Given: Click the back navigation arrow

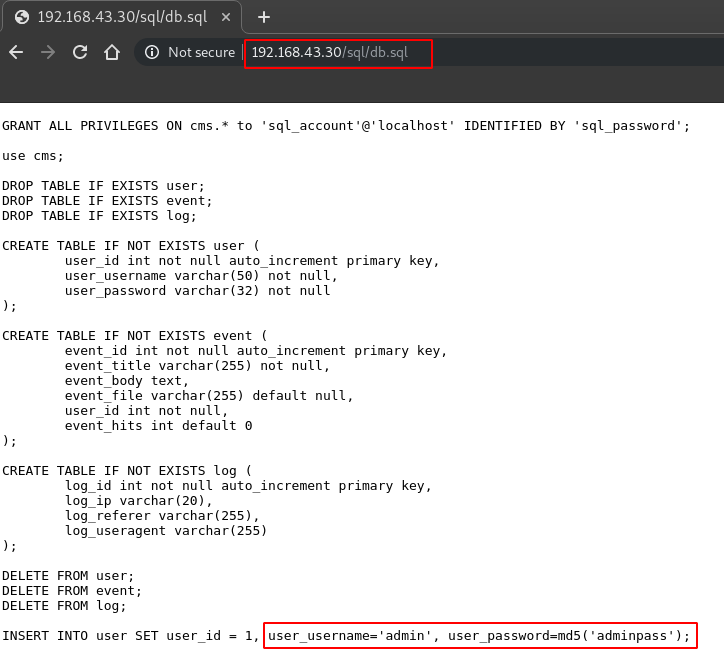Looking at the screenshot, I should [16, 52].
